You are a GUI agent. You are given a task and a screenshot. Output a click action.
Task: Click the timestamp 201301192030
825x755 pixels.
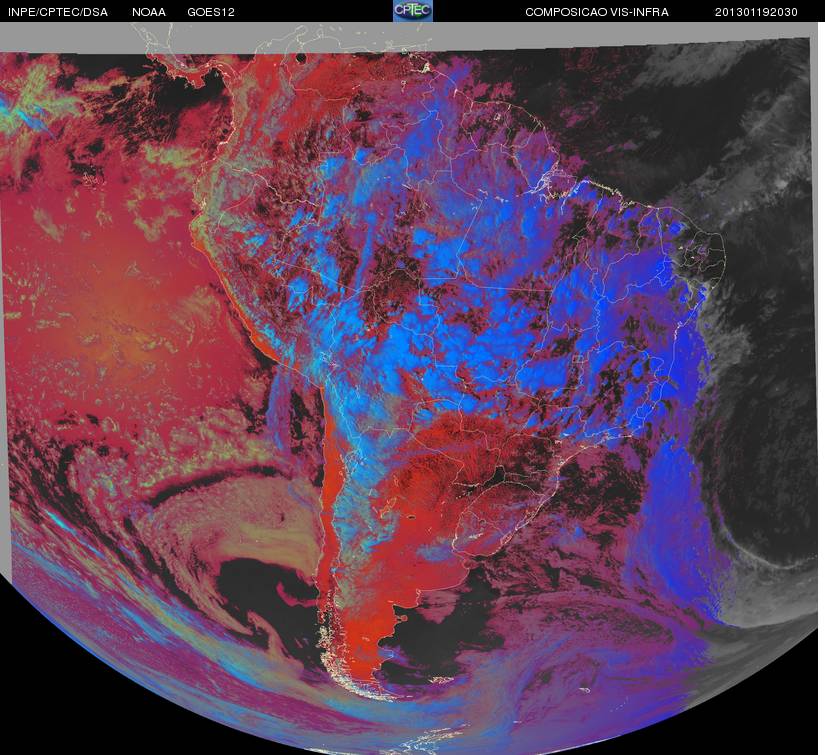756,12
